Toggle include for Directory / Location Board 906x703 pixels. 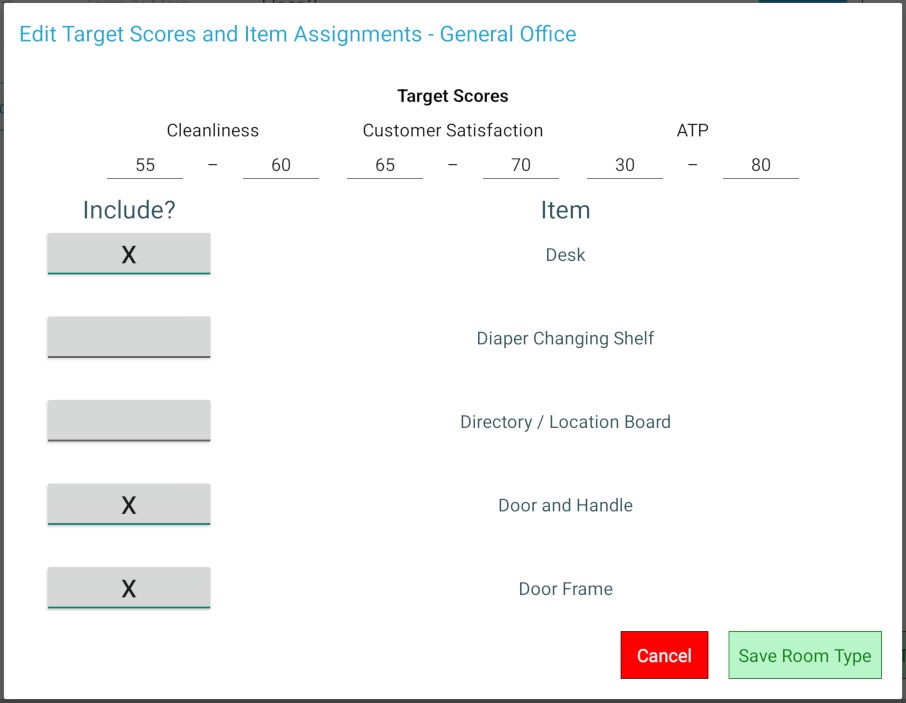(129, 421)
